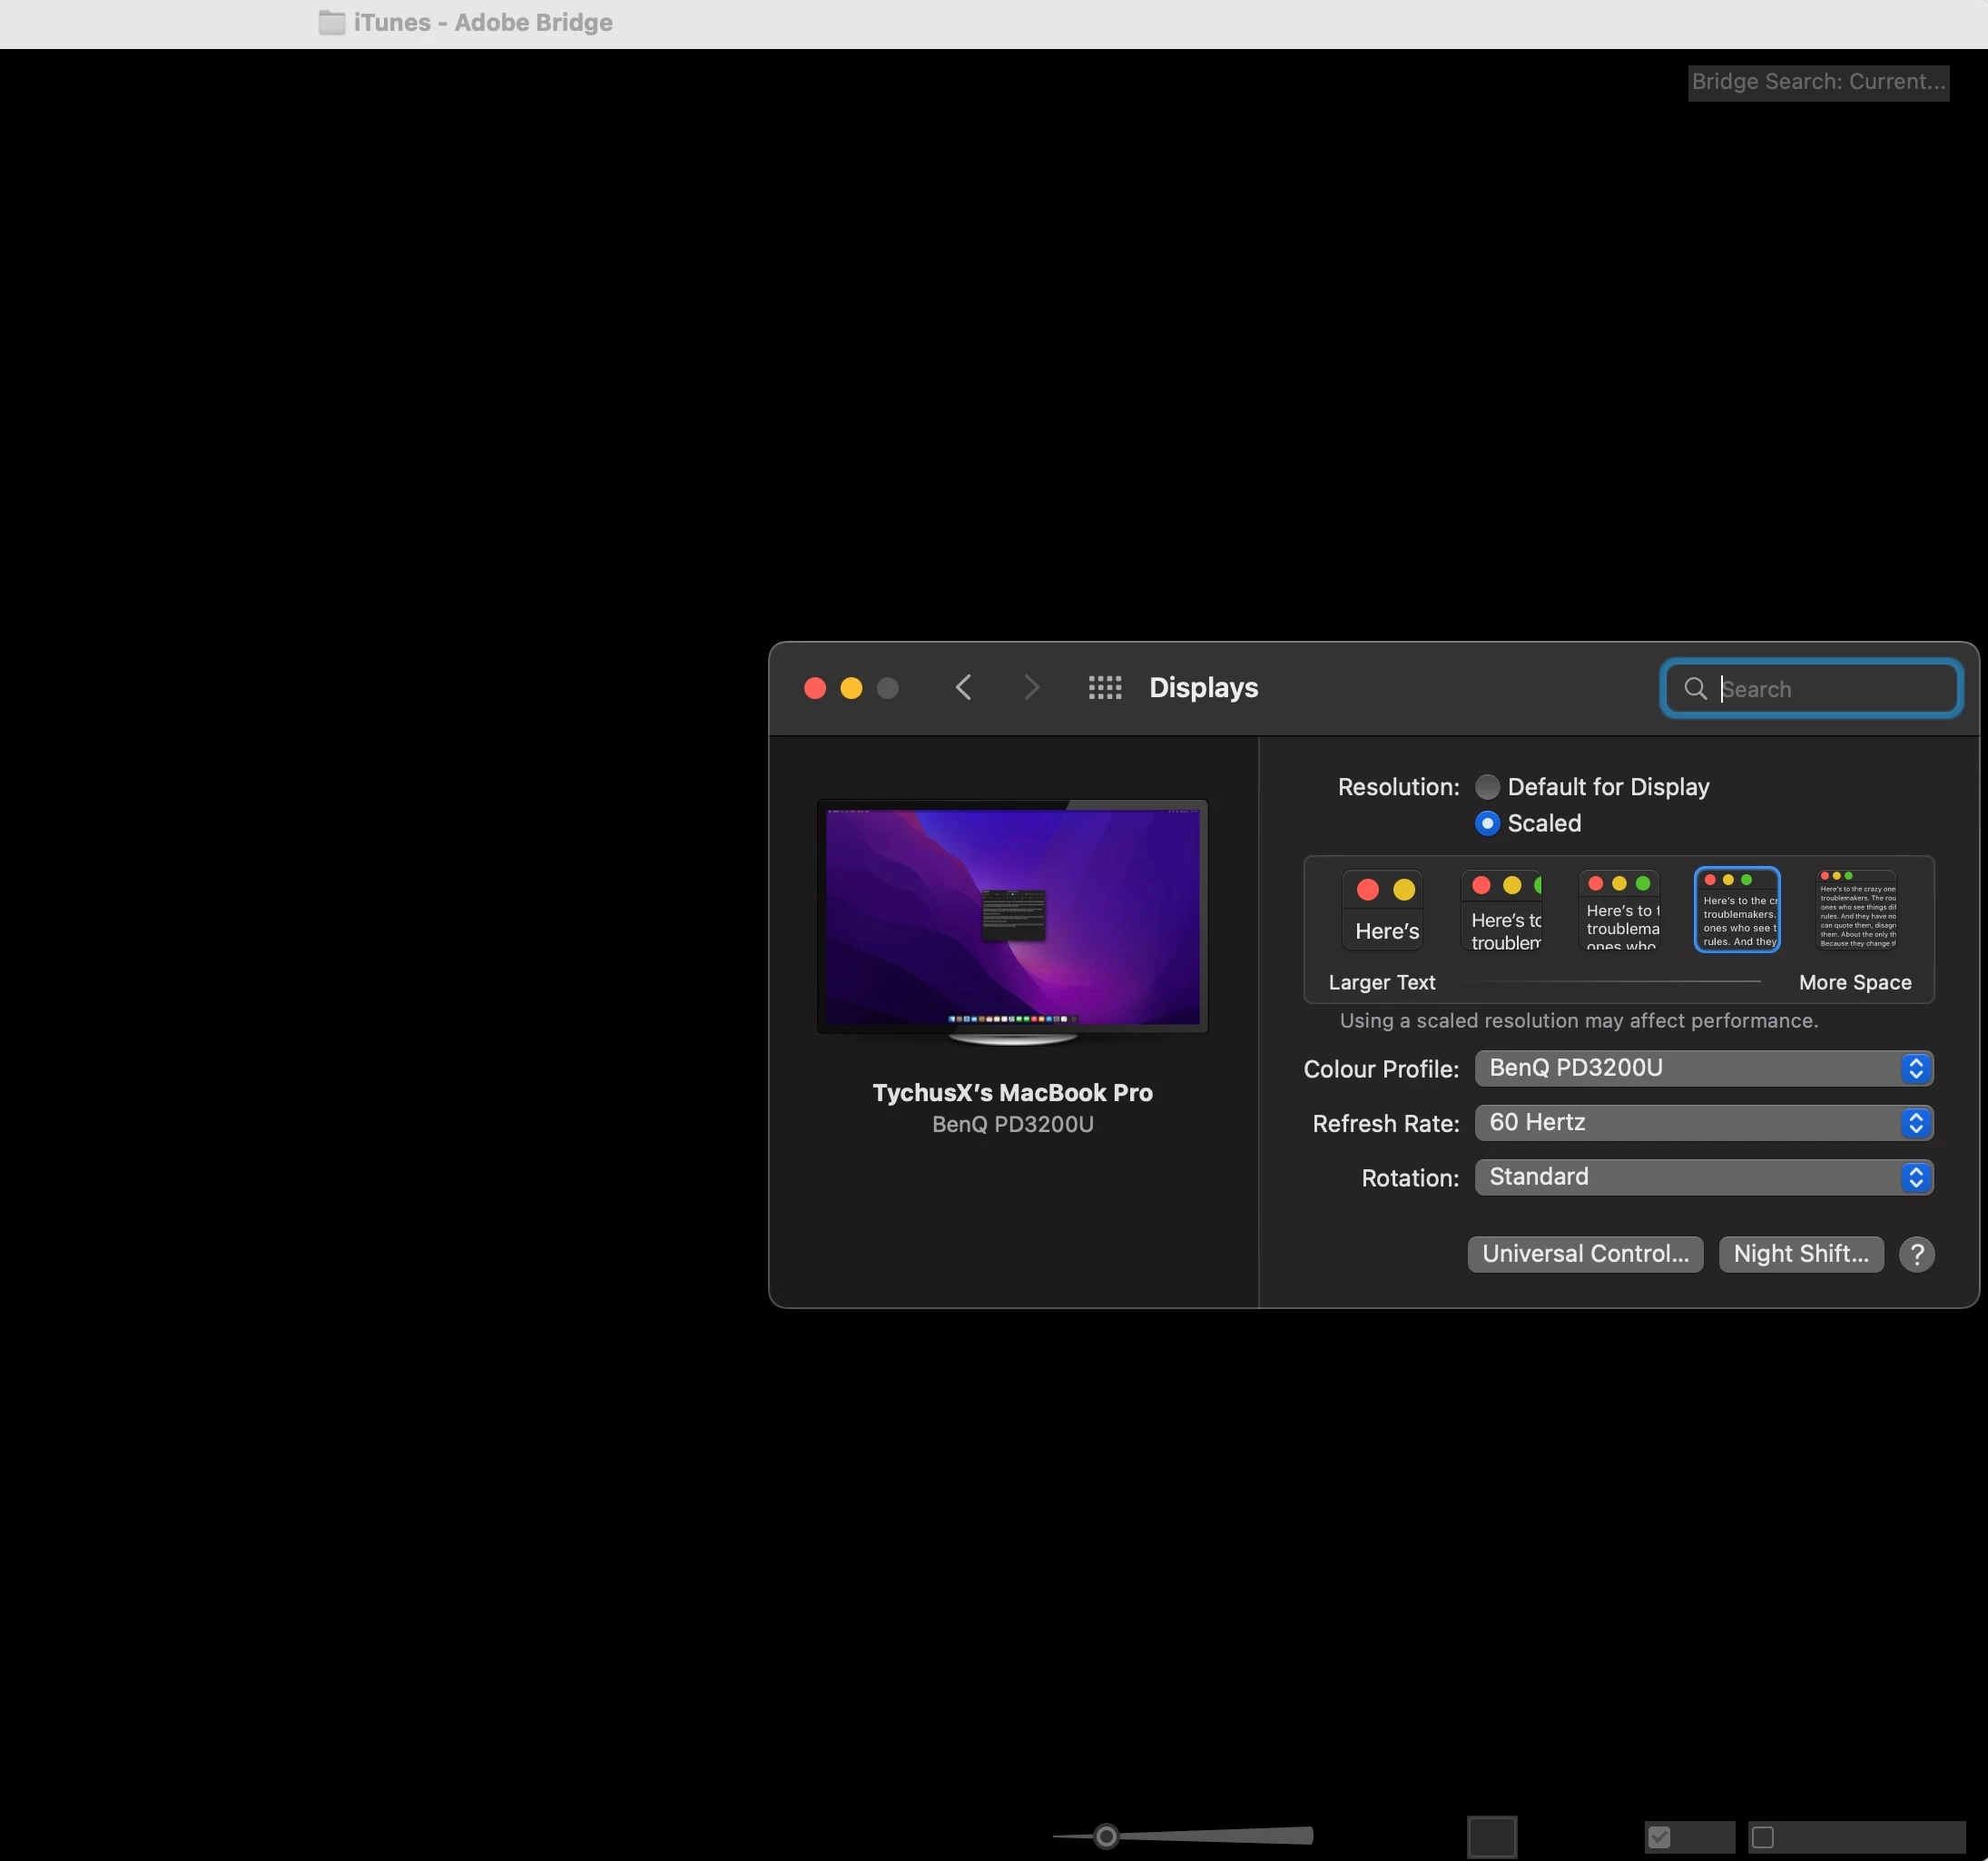Select the More Space resolution thumbnail

pos(1856,910)
